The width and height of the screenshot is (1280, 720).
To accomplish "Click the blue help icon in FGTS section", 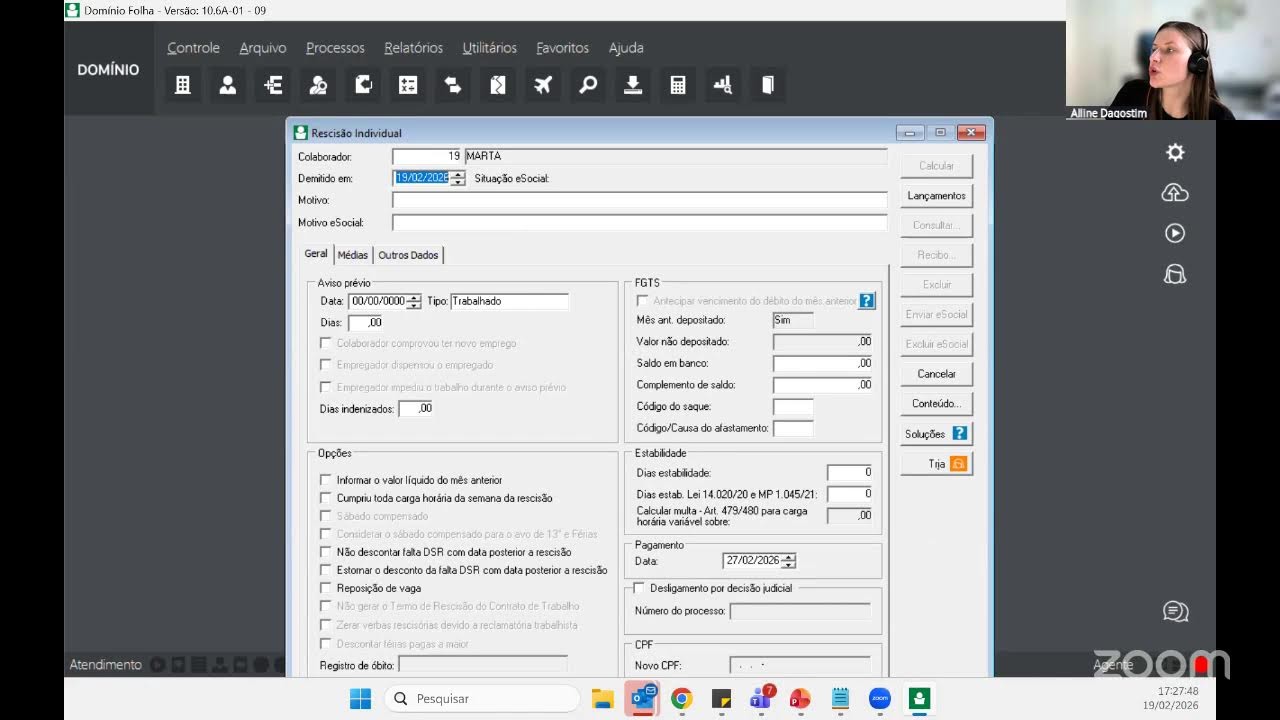I will coord(867,300).
